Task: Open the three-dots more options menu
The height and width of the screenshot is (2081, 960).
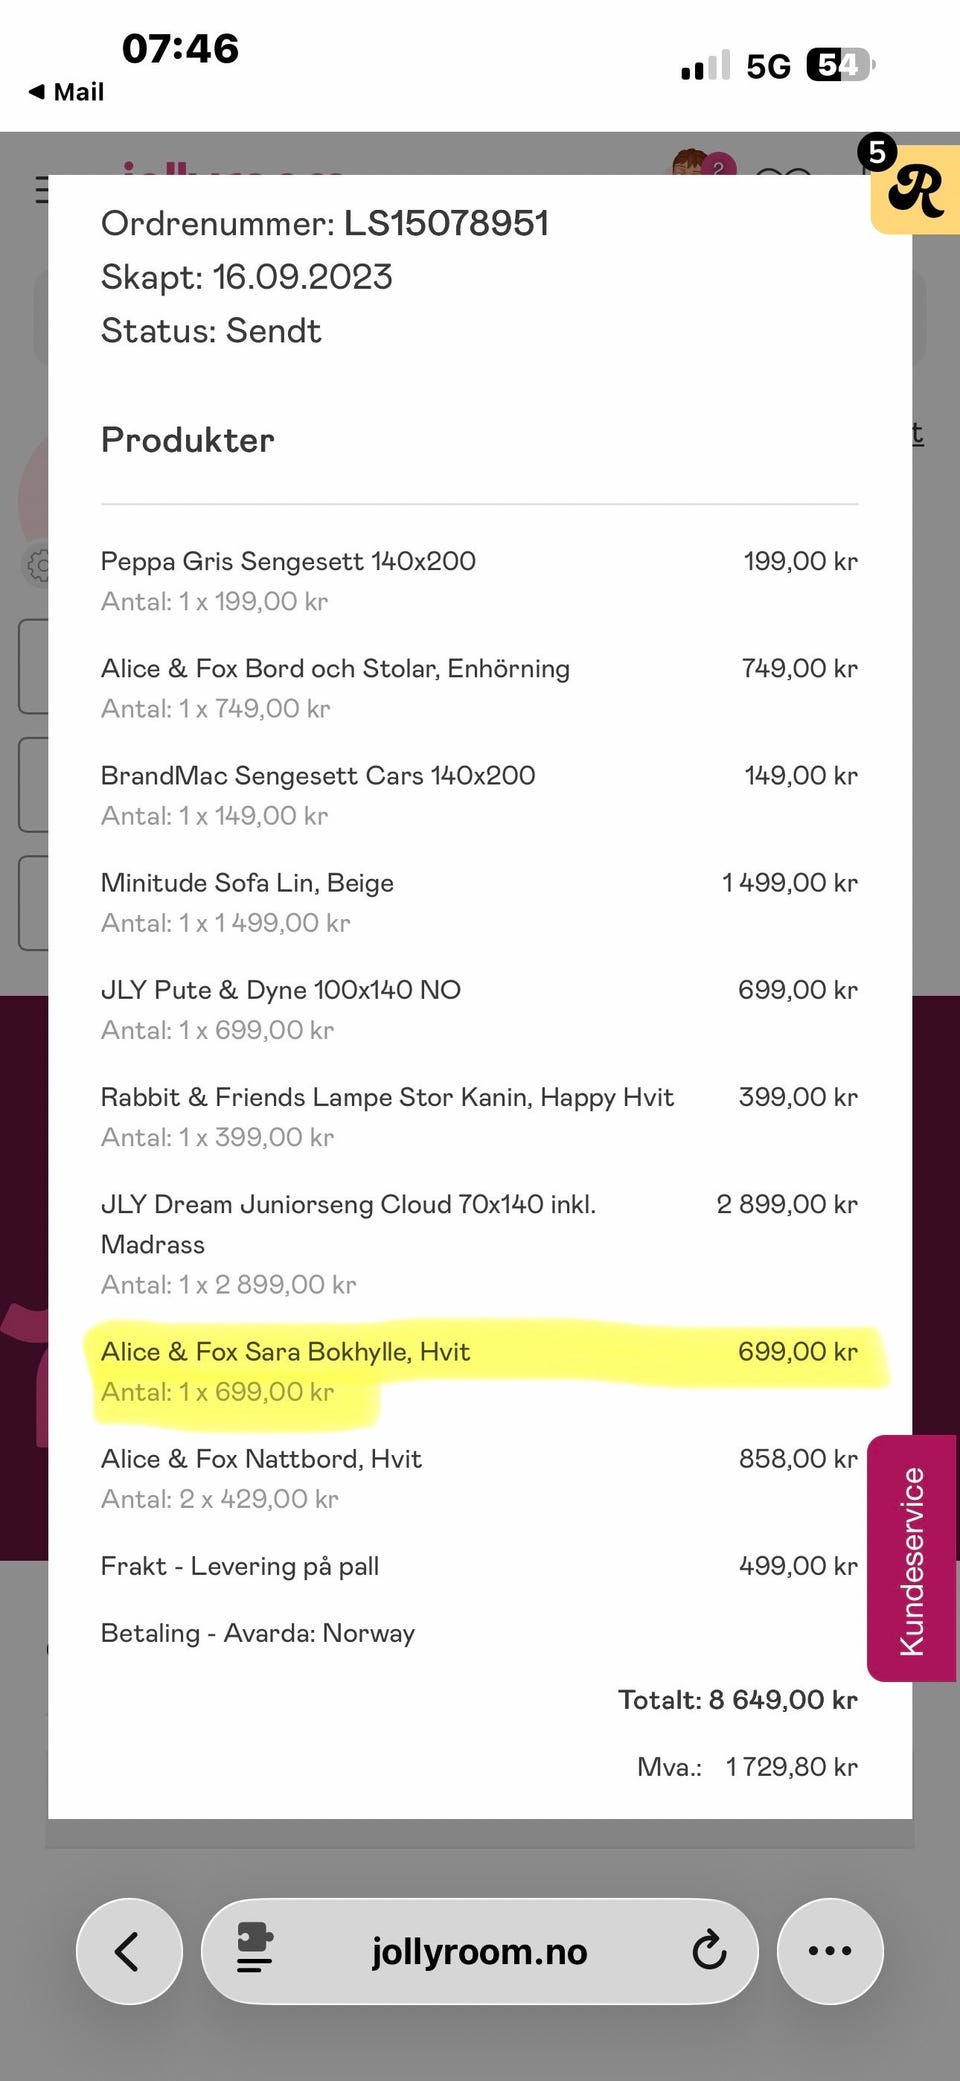Action: (x=830, y=1950)
